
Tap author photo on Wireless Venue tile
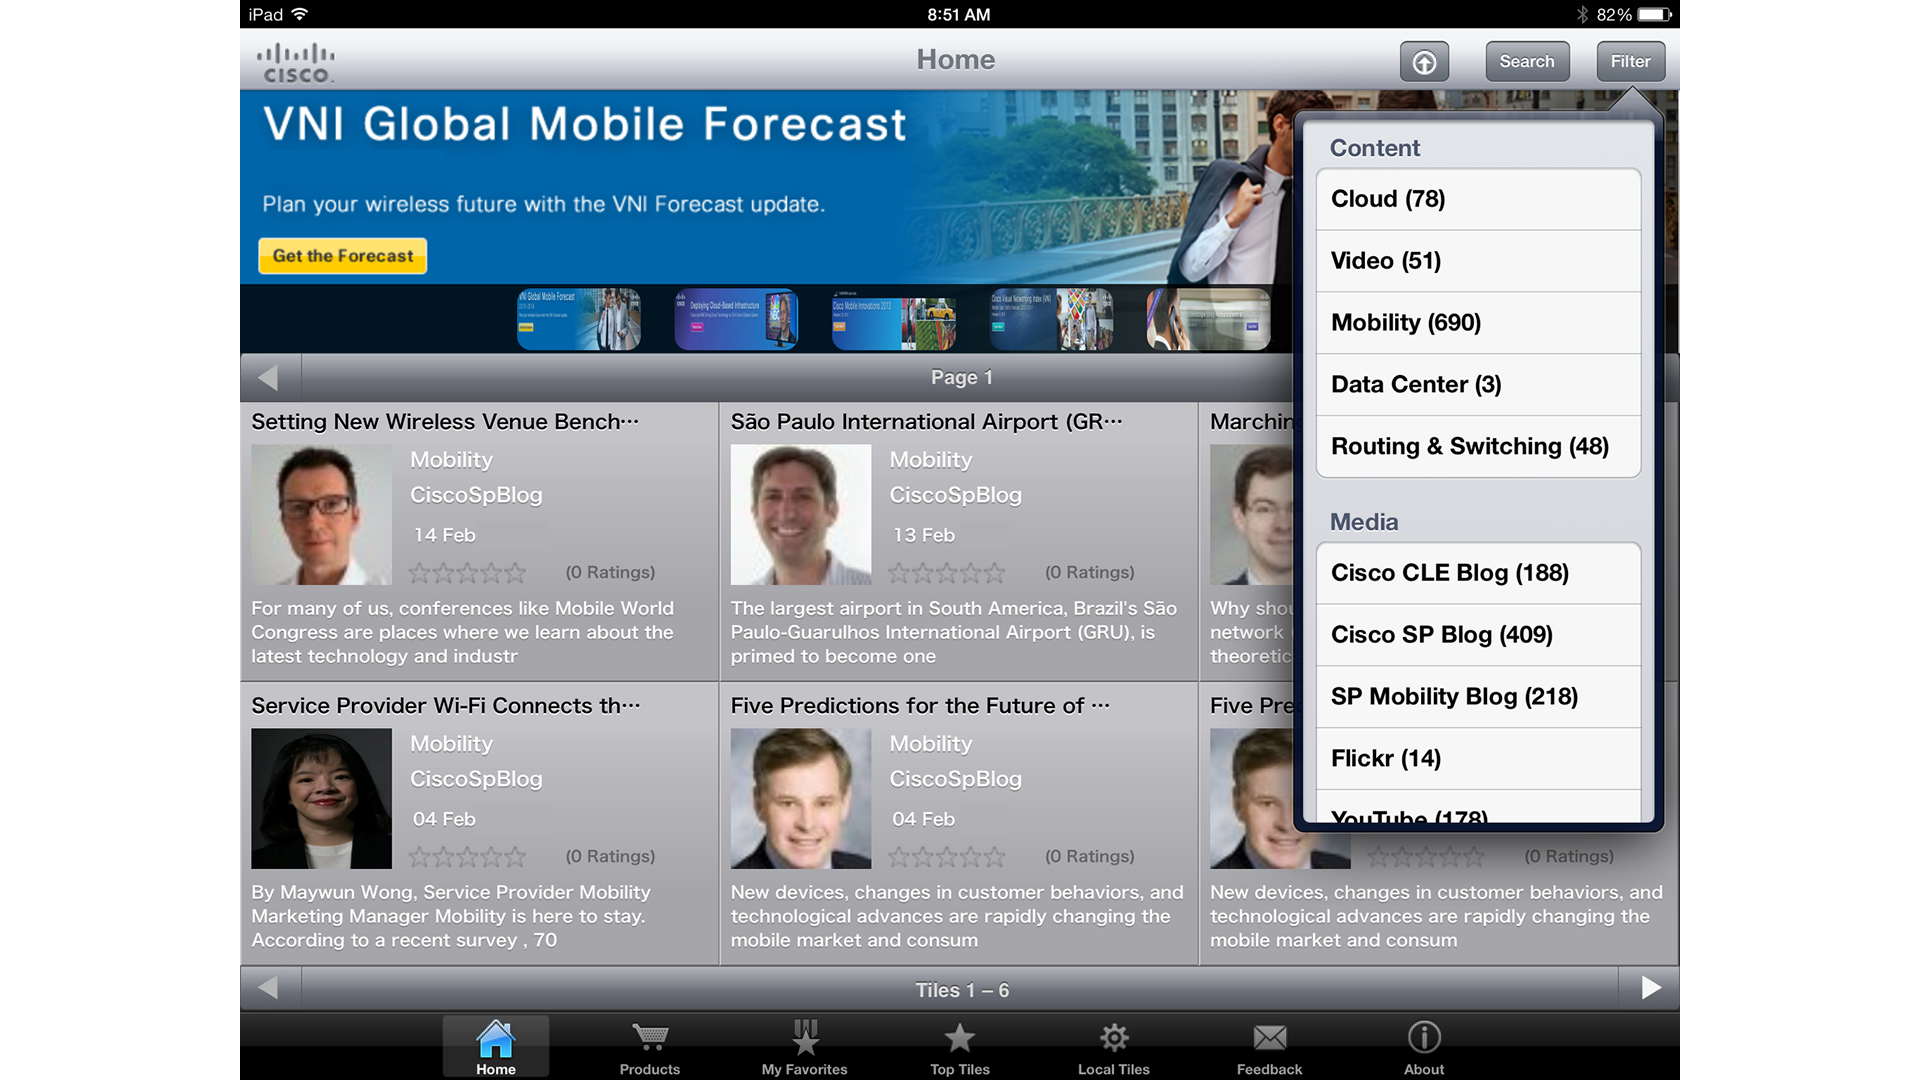point(321,515)
